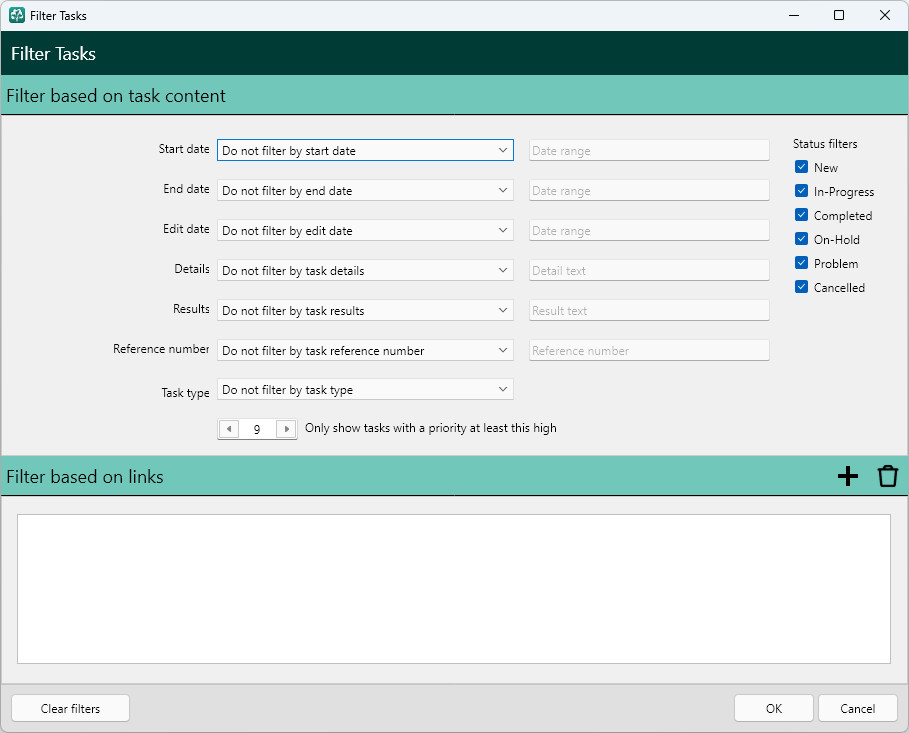Toggle the In-Progress status checkbox
909x733 pixels.
tap(801, 191)
